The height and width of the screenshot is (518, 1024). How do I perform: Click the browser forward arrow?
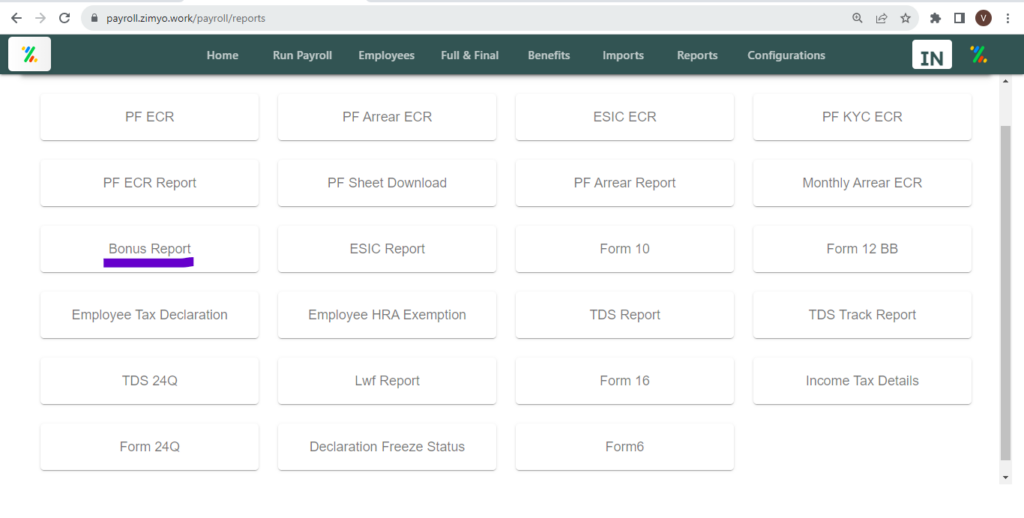coord(40,18)
